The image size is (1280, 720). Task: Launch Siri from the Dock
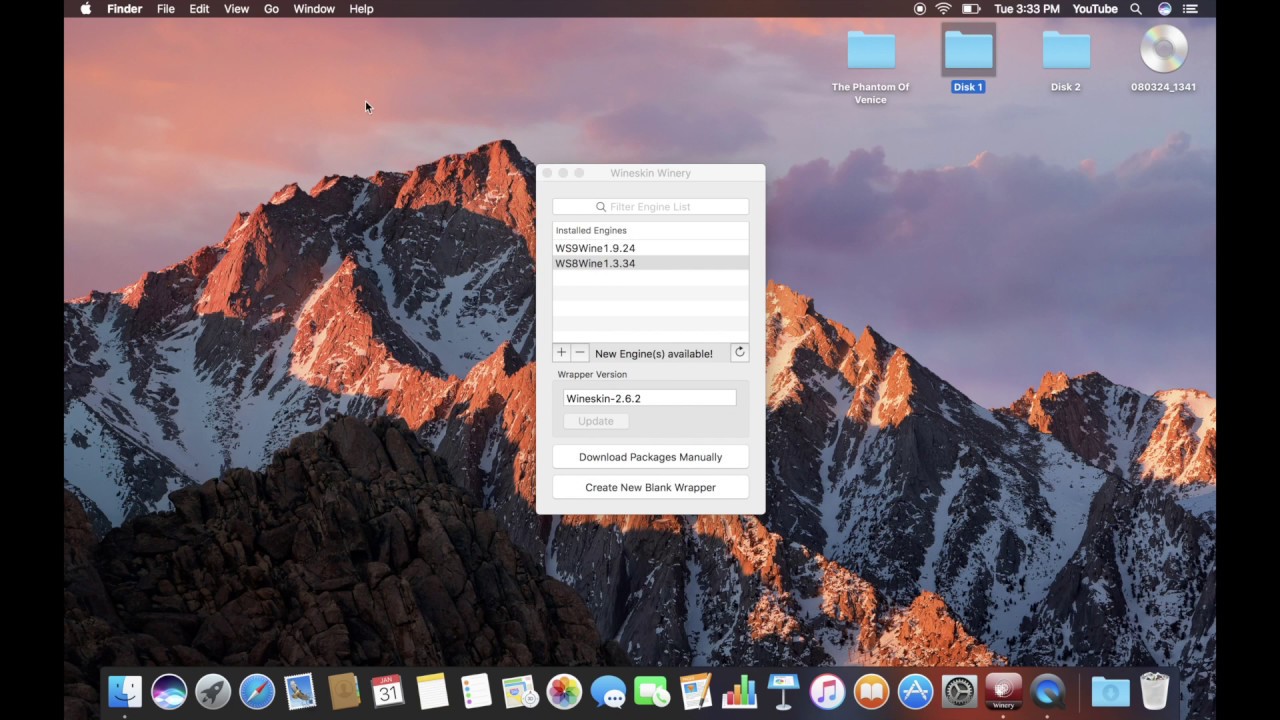(x=169, y=691)
